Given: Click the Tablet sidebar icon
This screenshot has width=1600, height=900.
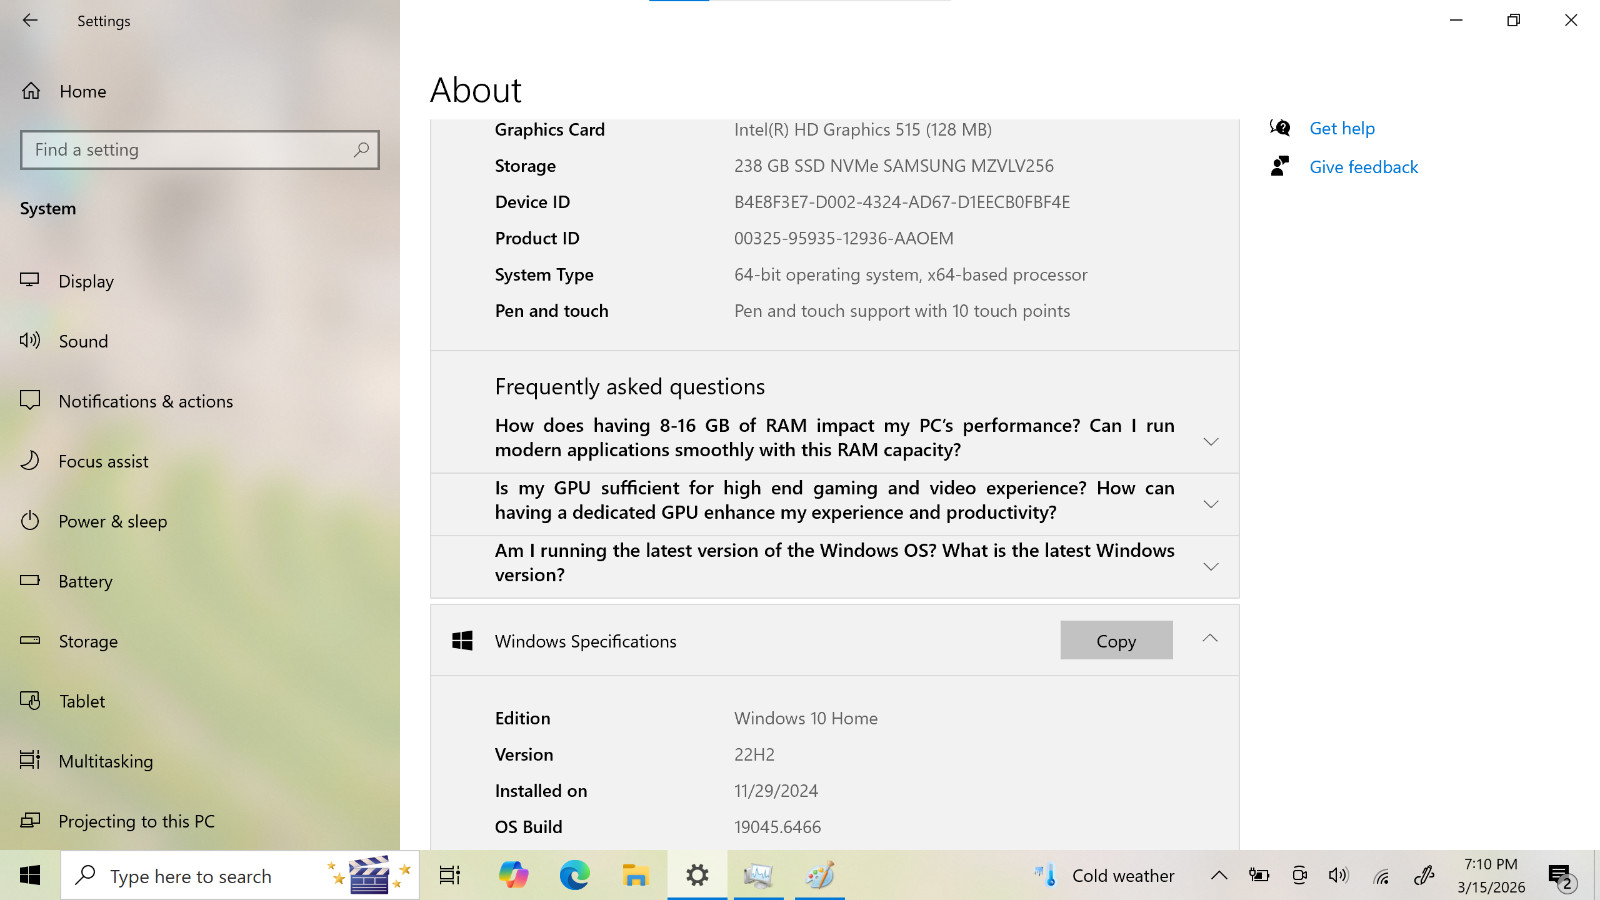Looking at the screenshot, I should click(30, 700).
